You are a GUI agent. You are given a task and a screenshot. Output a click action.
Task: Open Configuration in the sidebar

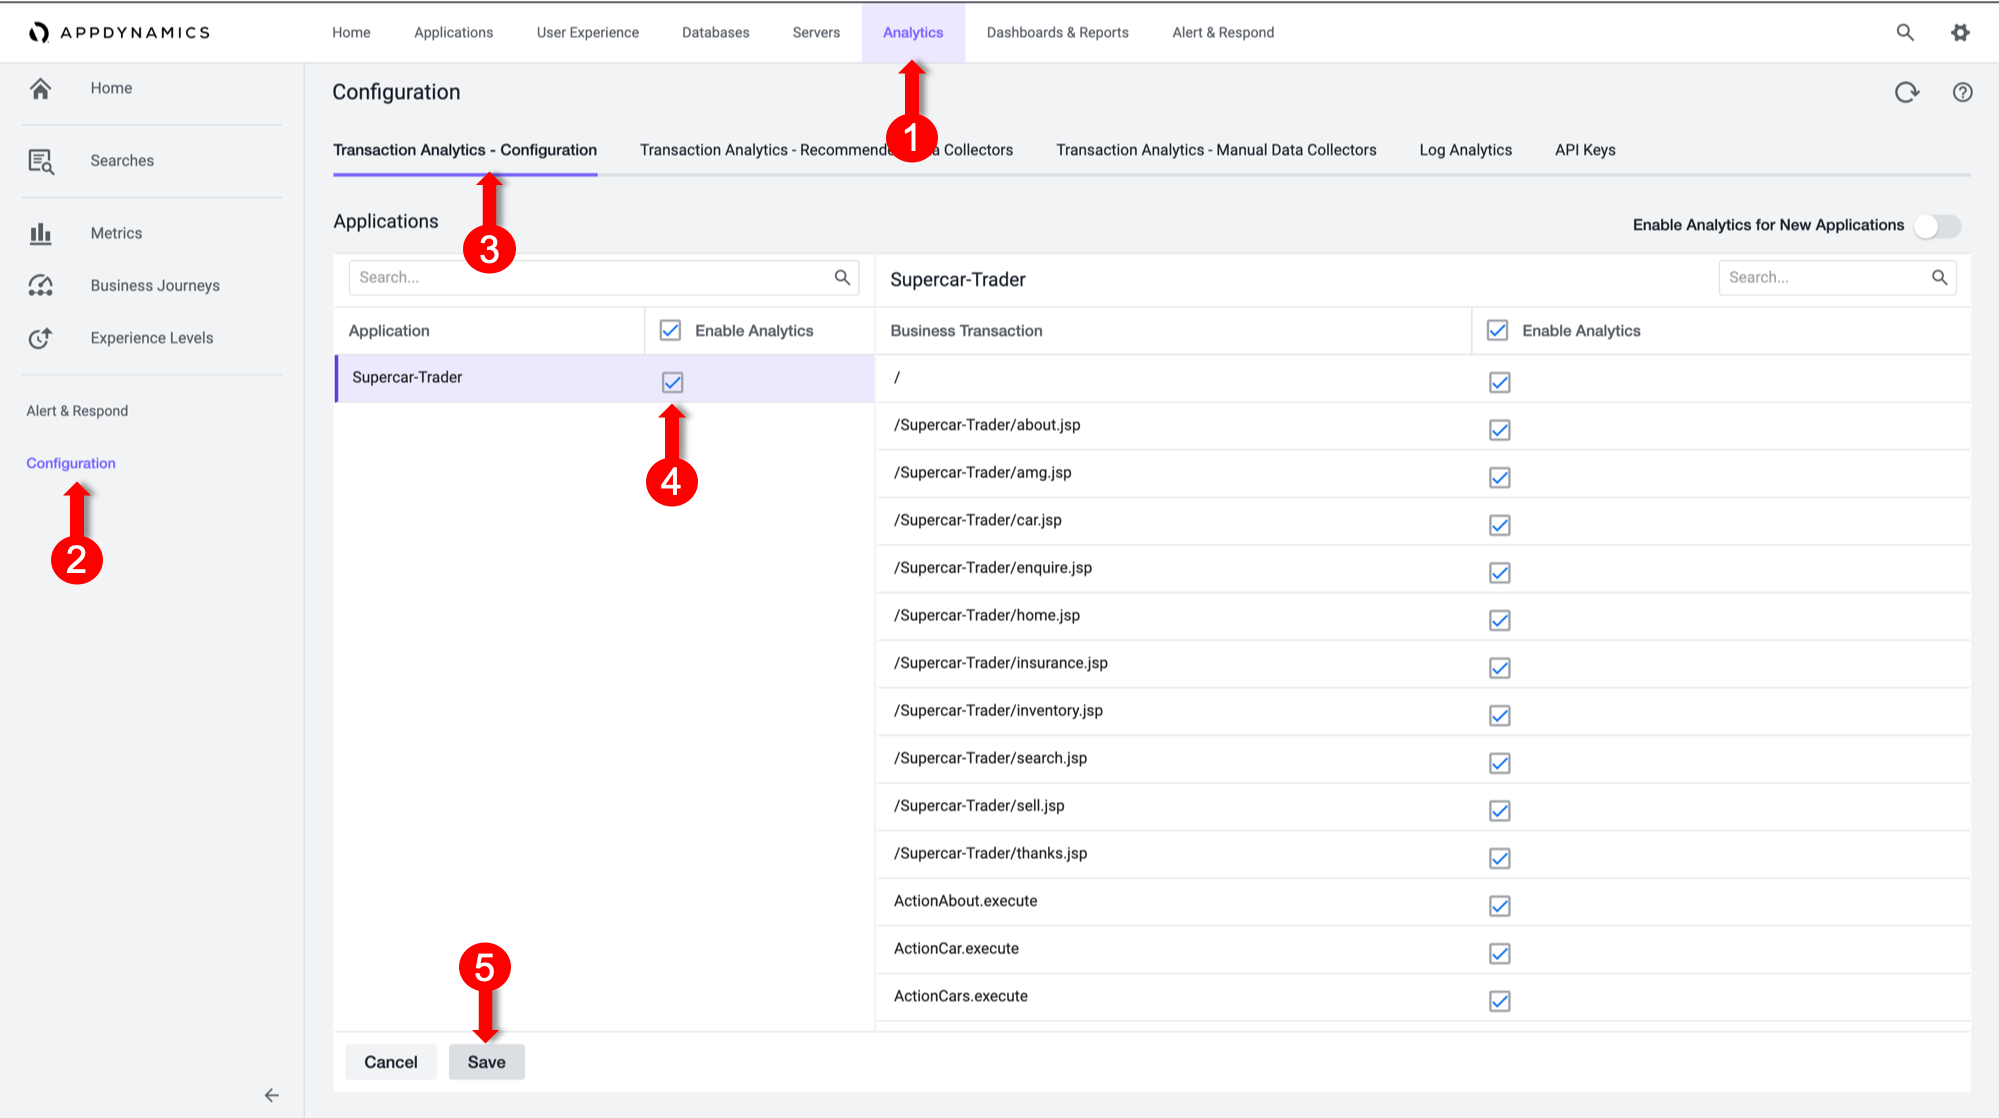point(71,463)
